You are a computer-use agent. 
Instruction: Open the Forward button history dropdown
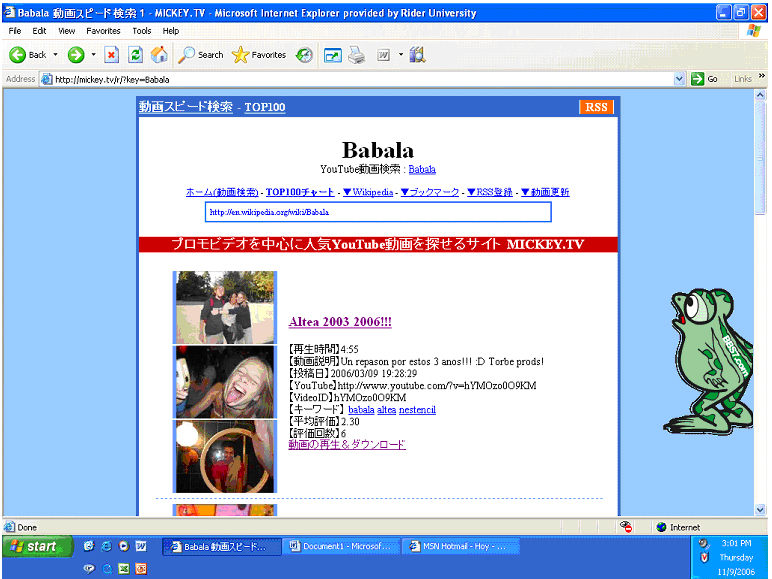click(94, 55)
